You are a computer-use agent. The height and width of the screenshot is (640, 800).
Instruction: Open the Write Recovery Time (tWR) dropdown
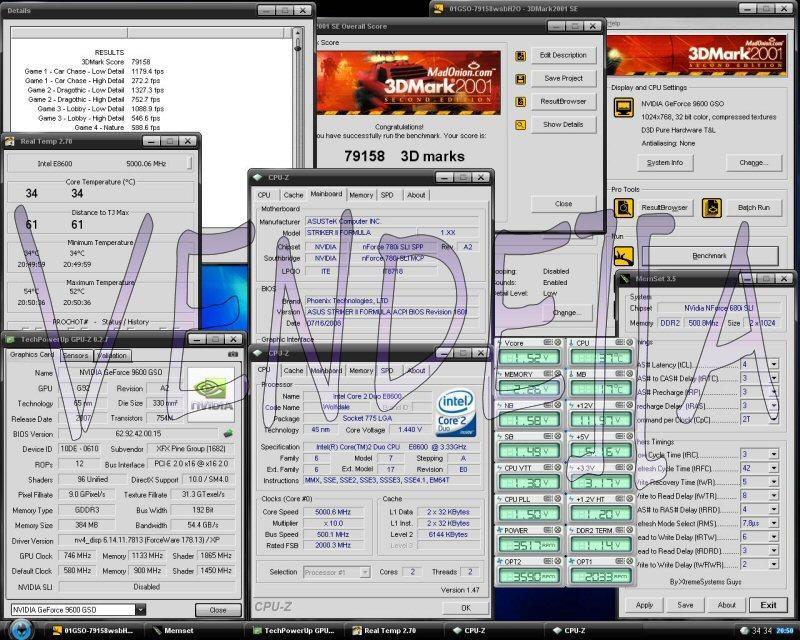[774, 482]
